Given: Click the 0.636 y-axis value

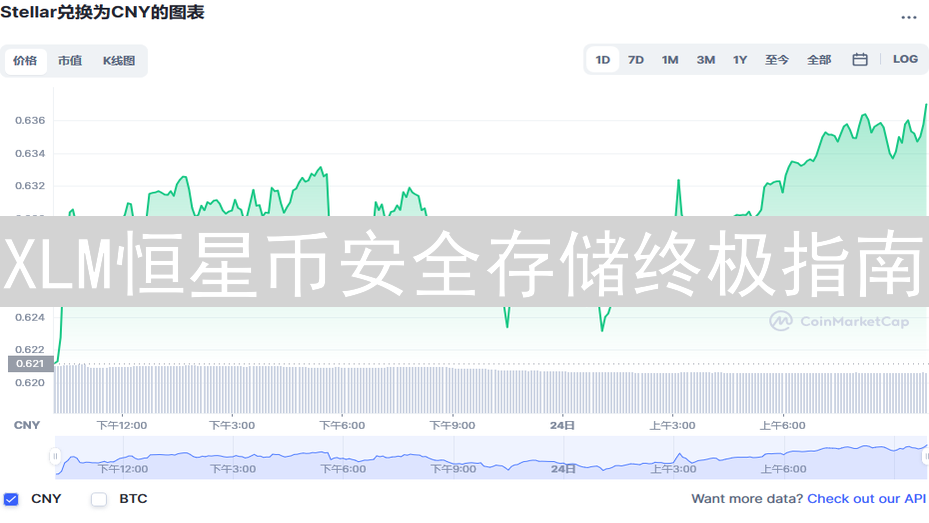Looking at the screenshot, I should coord(30,120).
